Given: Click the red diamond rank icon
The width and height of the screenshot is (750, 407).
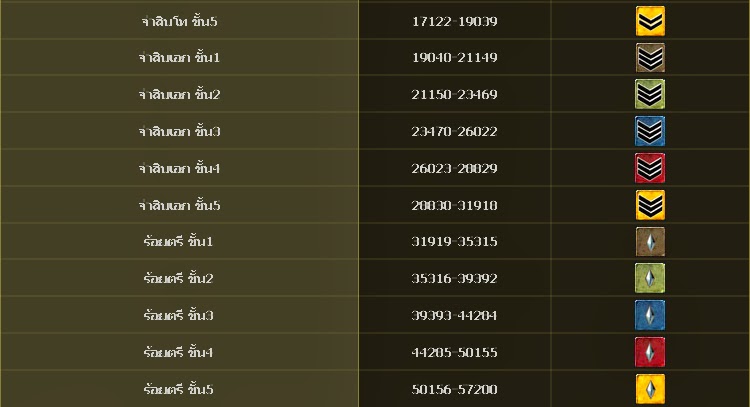Looking at the screenshot, I should pyautogui.click(x=650, y=352).
